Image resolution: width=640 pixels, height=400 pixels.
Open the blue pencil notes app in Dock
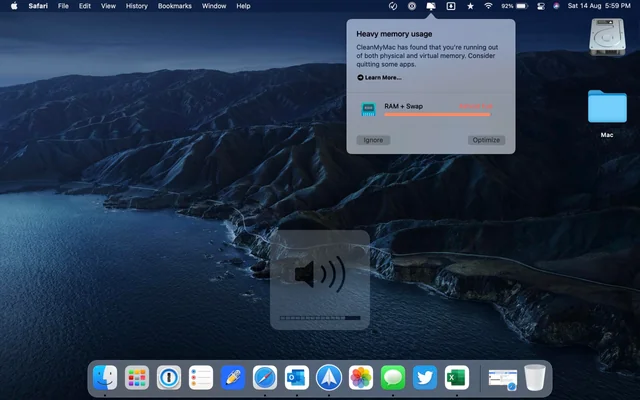pos(233,378)
